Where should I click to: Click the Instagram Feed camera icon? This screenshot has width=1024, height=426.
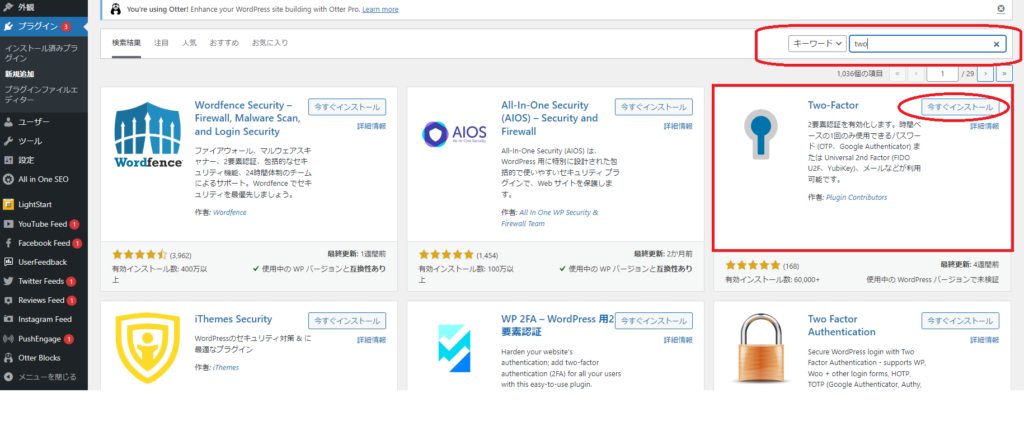pos(8,320)
